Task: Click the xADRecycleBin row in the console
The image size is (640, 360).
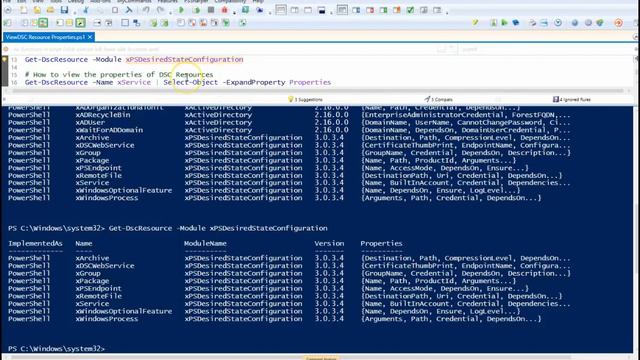Action: point(289,115)
